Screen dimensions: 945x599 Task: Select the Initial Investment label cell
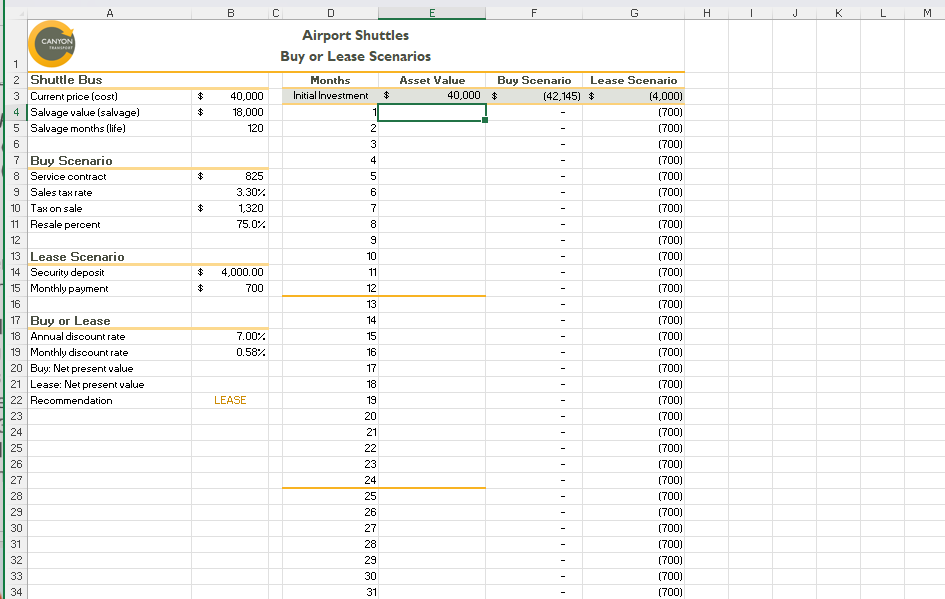[330, 96]
